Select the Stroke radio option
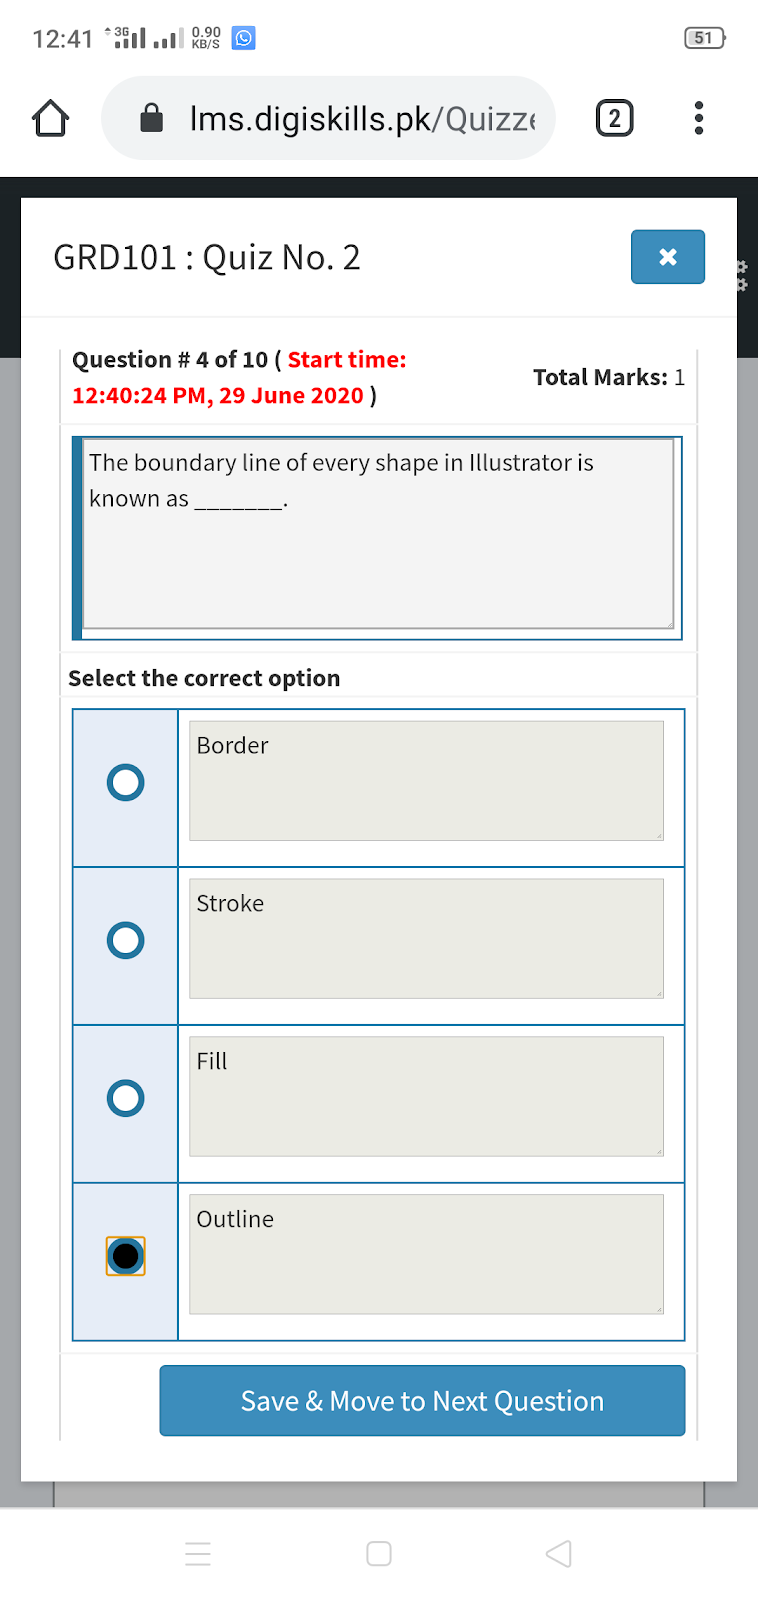The width and height of the screenshot is (758, 1600). [x=124, y=940]
